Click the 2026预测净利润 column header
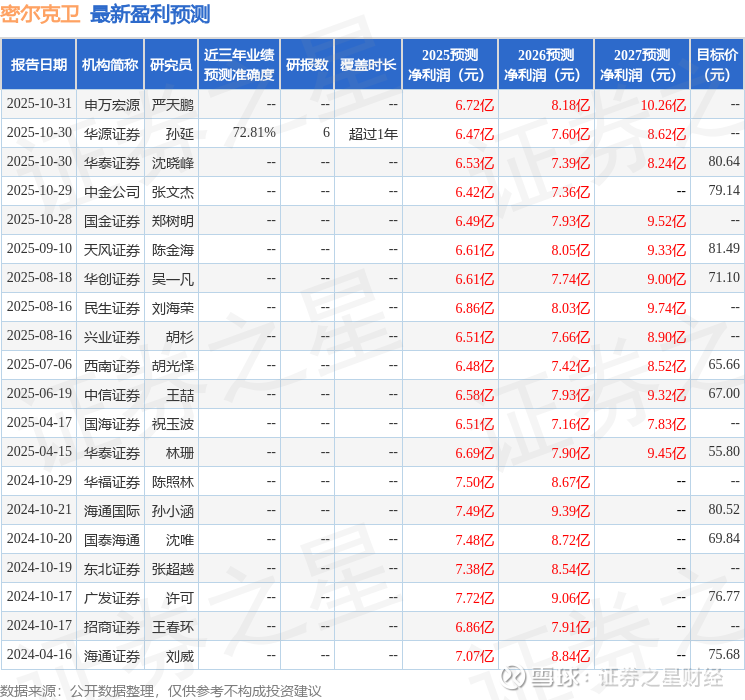Screen dimensions: 745x700 pyautogui.click(x=546, y=65)
